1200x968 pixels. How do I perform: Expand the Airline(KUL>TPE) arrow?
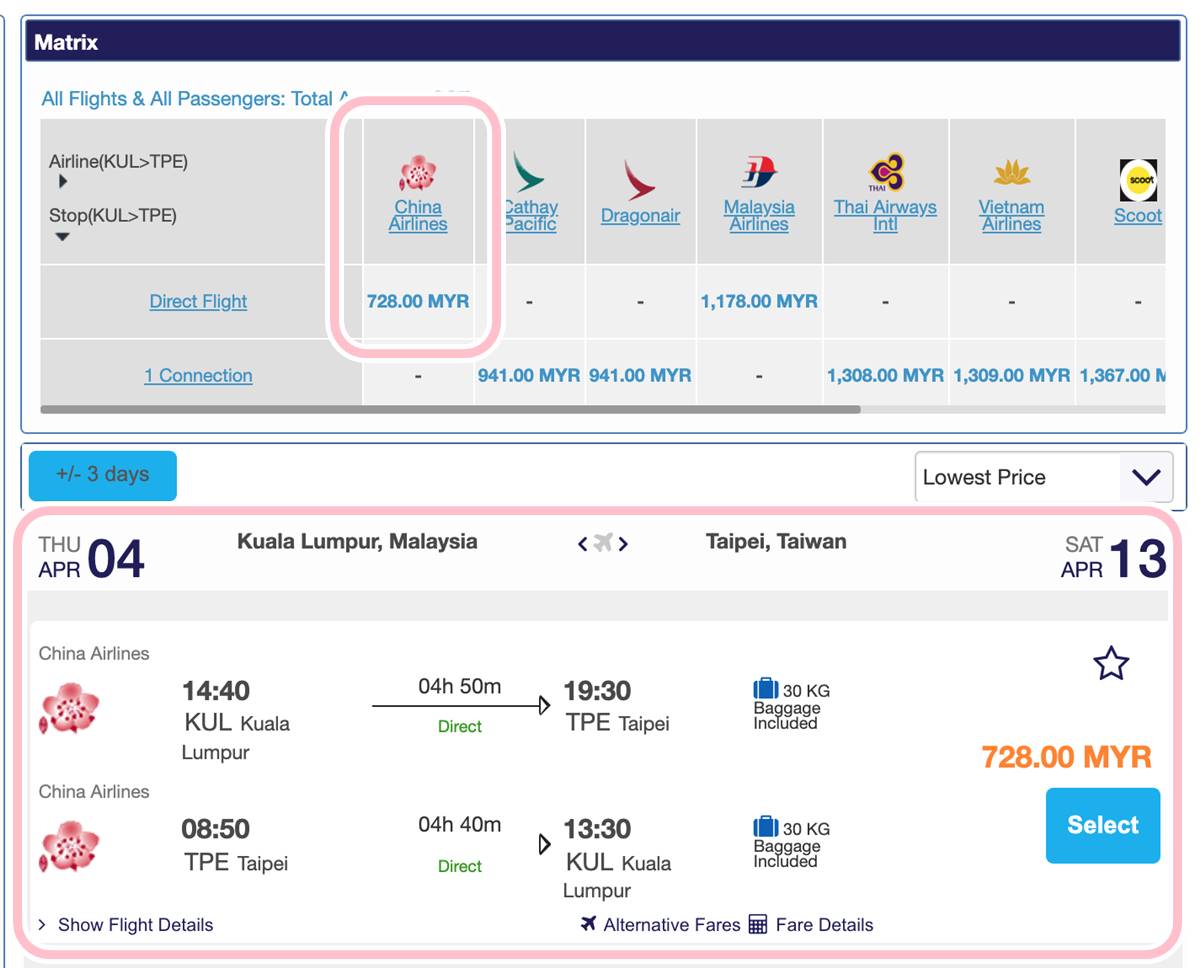pyautogui.click(x=63, y=182)
